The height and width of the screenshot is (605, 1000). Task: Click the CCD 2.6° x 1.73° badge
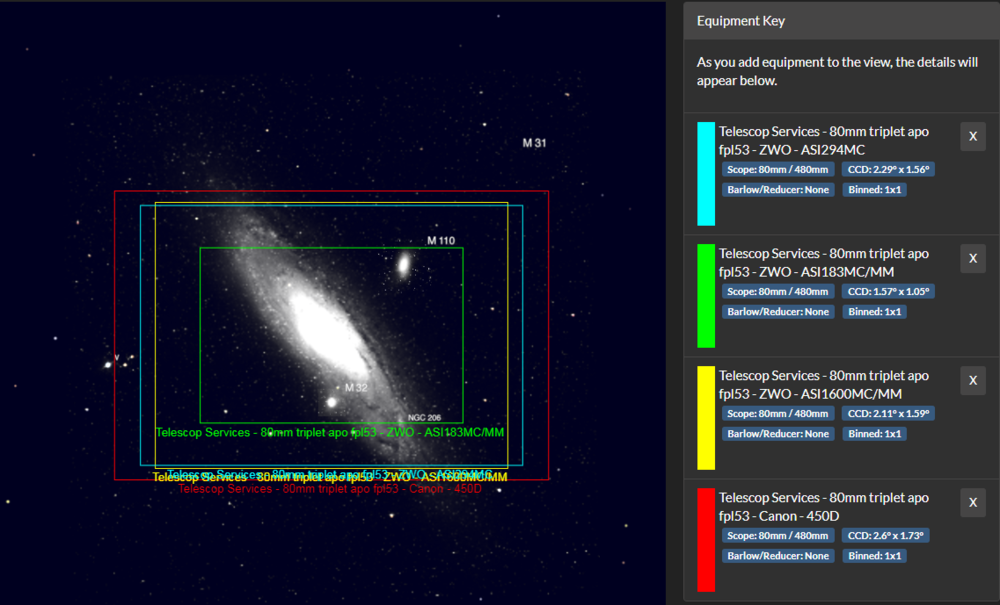(x=885, y=536)
